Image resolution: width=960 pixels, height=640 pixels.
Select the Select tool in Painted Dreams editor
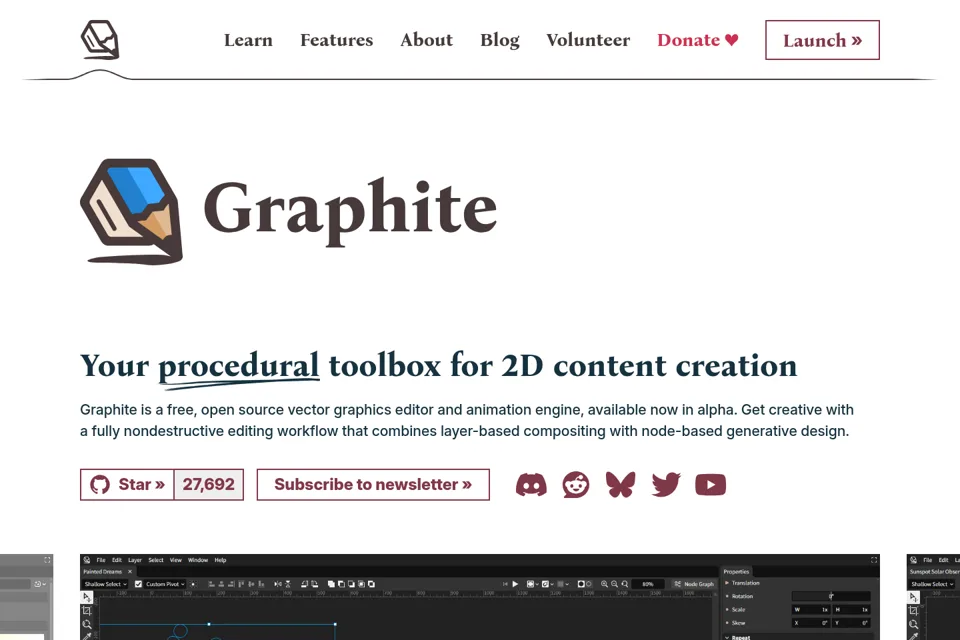point(87,597)
